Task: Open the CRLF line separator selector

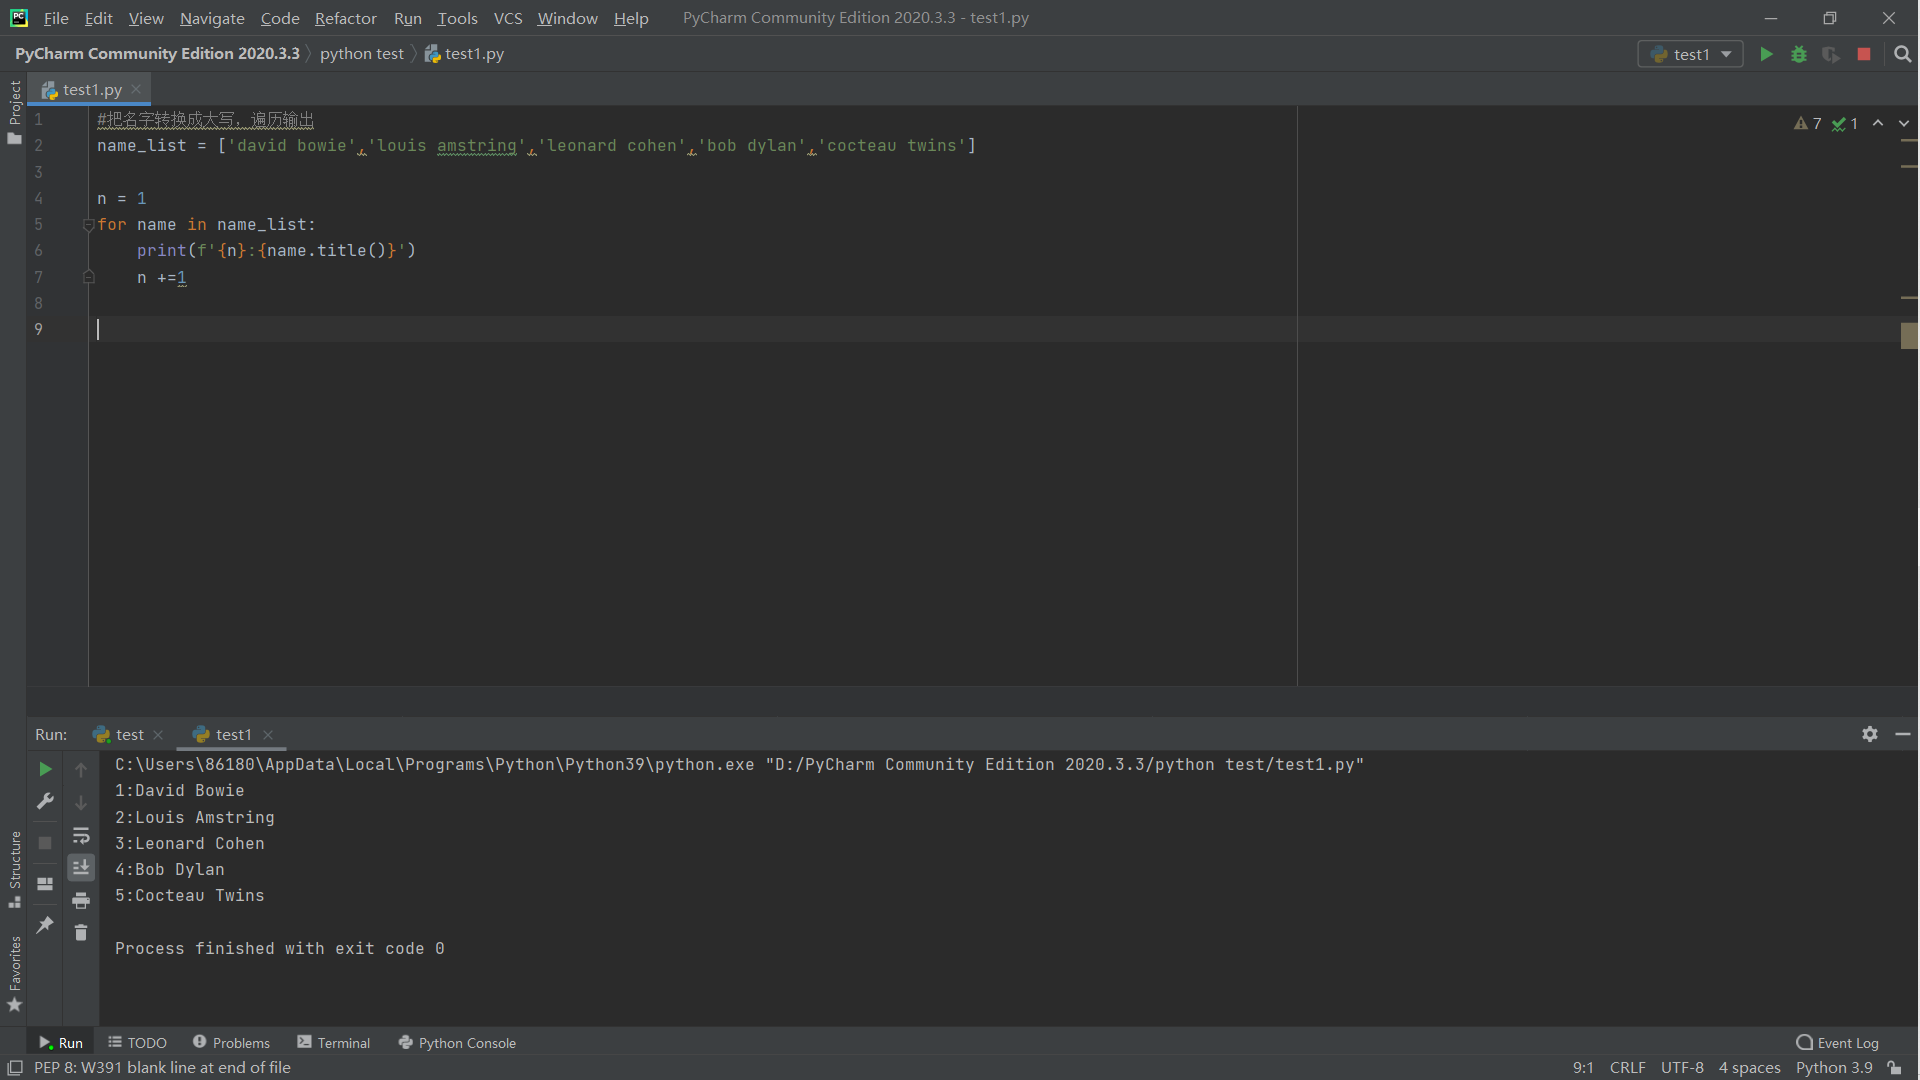Action: pos(1627,1068)
